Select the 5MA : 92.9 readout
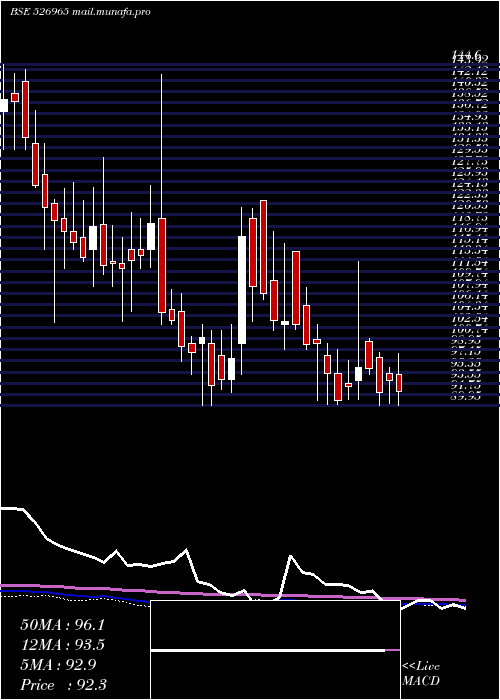 (58, 665)
